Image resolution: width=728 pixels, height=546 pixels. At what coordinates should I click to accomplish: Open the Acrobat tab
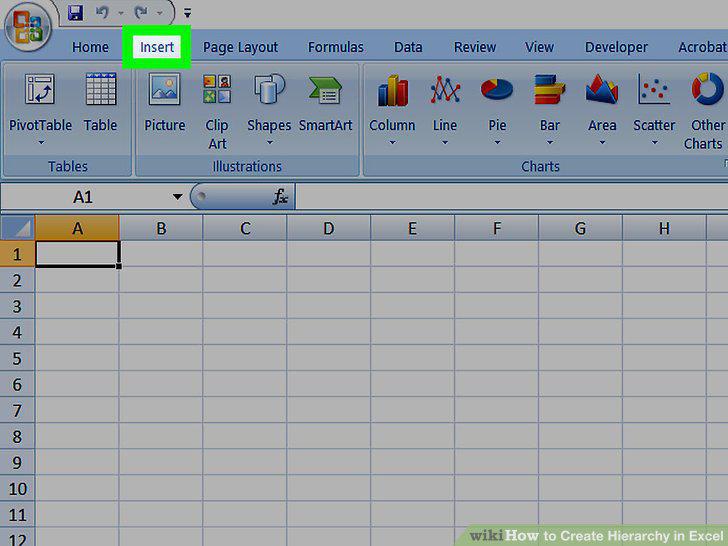(x=702, y=47)
